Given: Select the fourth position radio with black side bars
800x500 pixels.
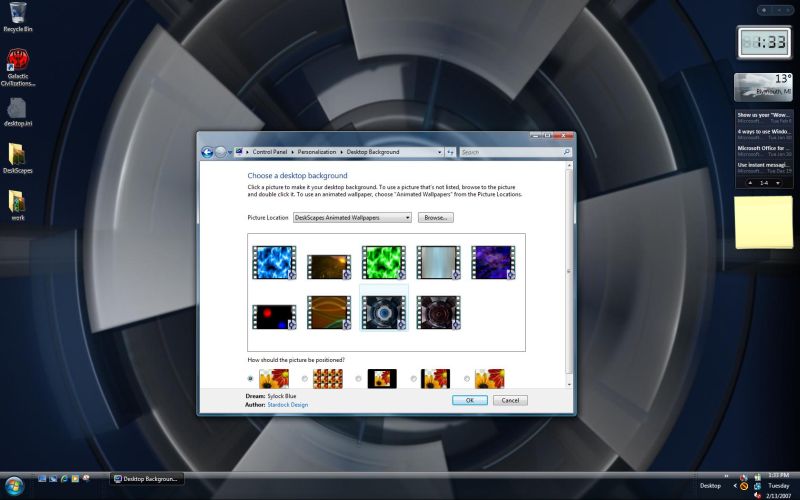Looking at the screenshot, I should (413, 379).
